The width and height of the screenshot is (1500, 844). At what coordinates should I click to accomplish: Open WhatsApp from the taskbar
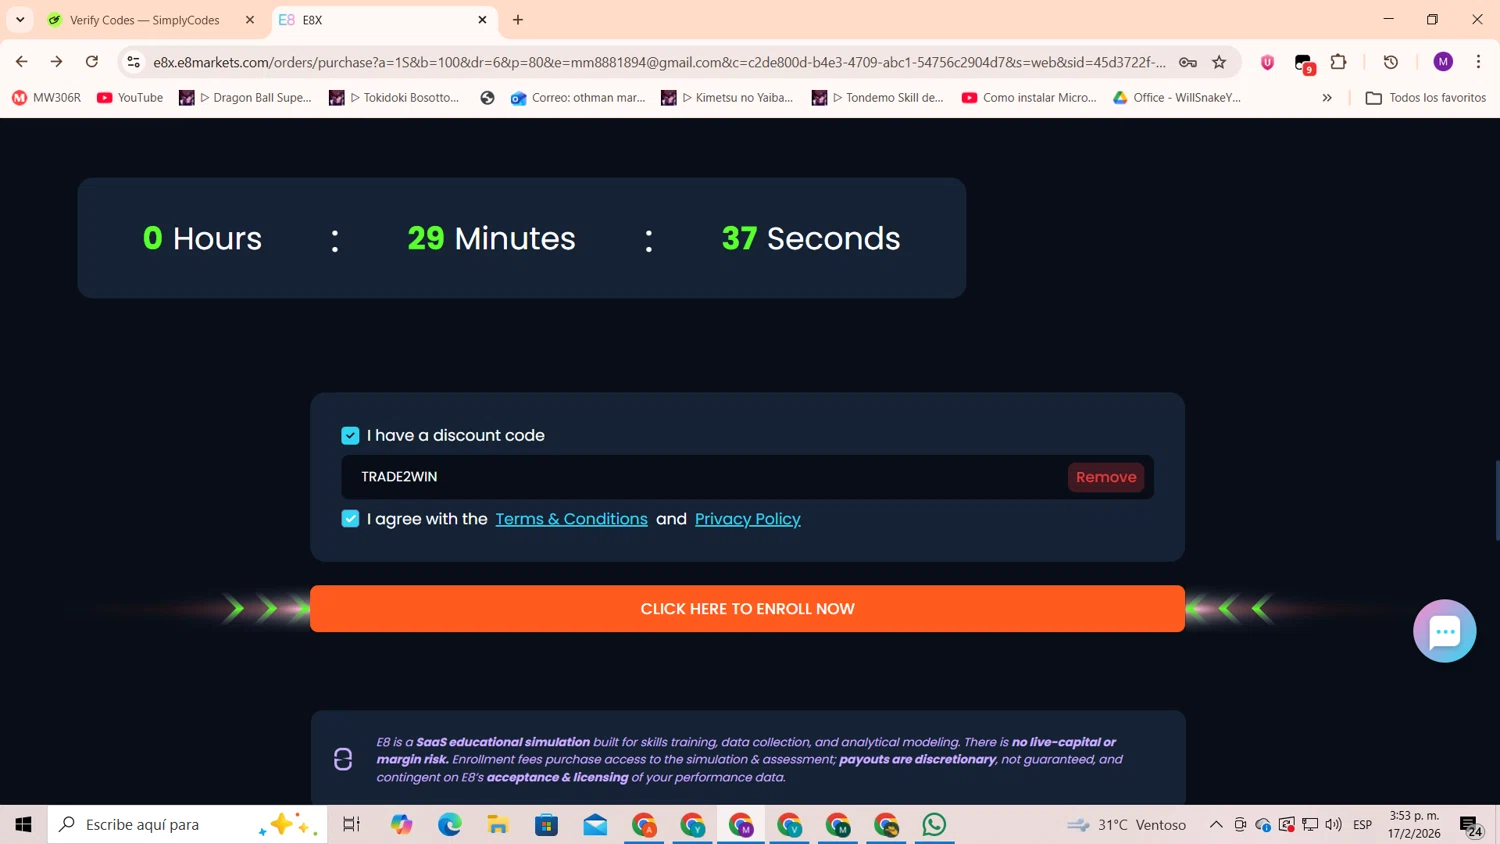coord(934,825)
